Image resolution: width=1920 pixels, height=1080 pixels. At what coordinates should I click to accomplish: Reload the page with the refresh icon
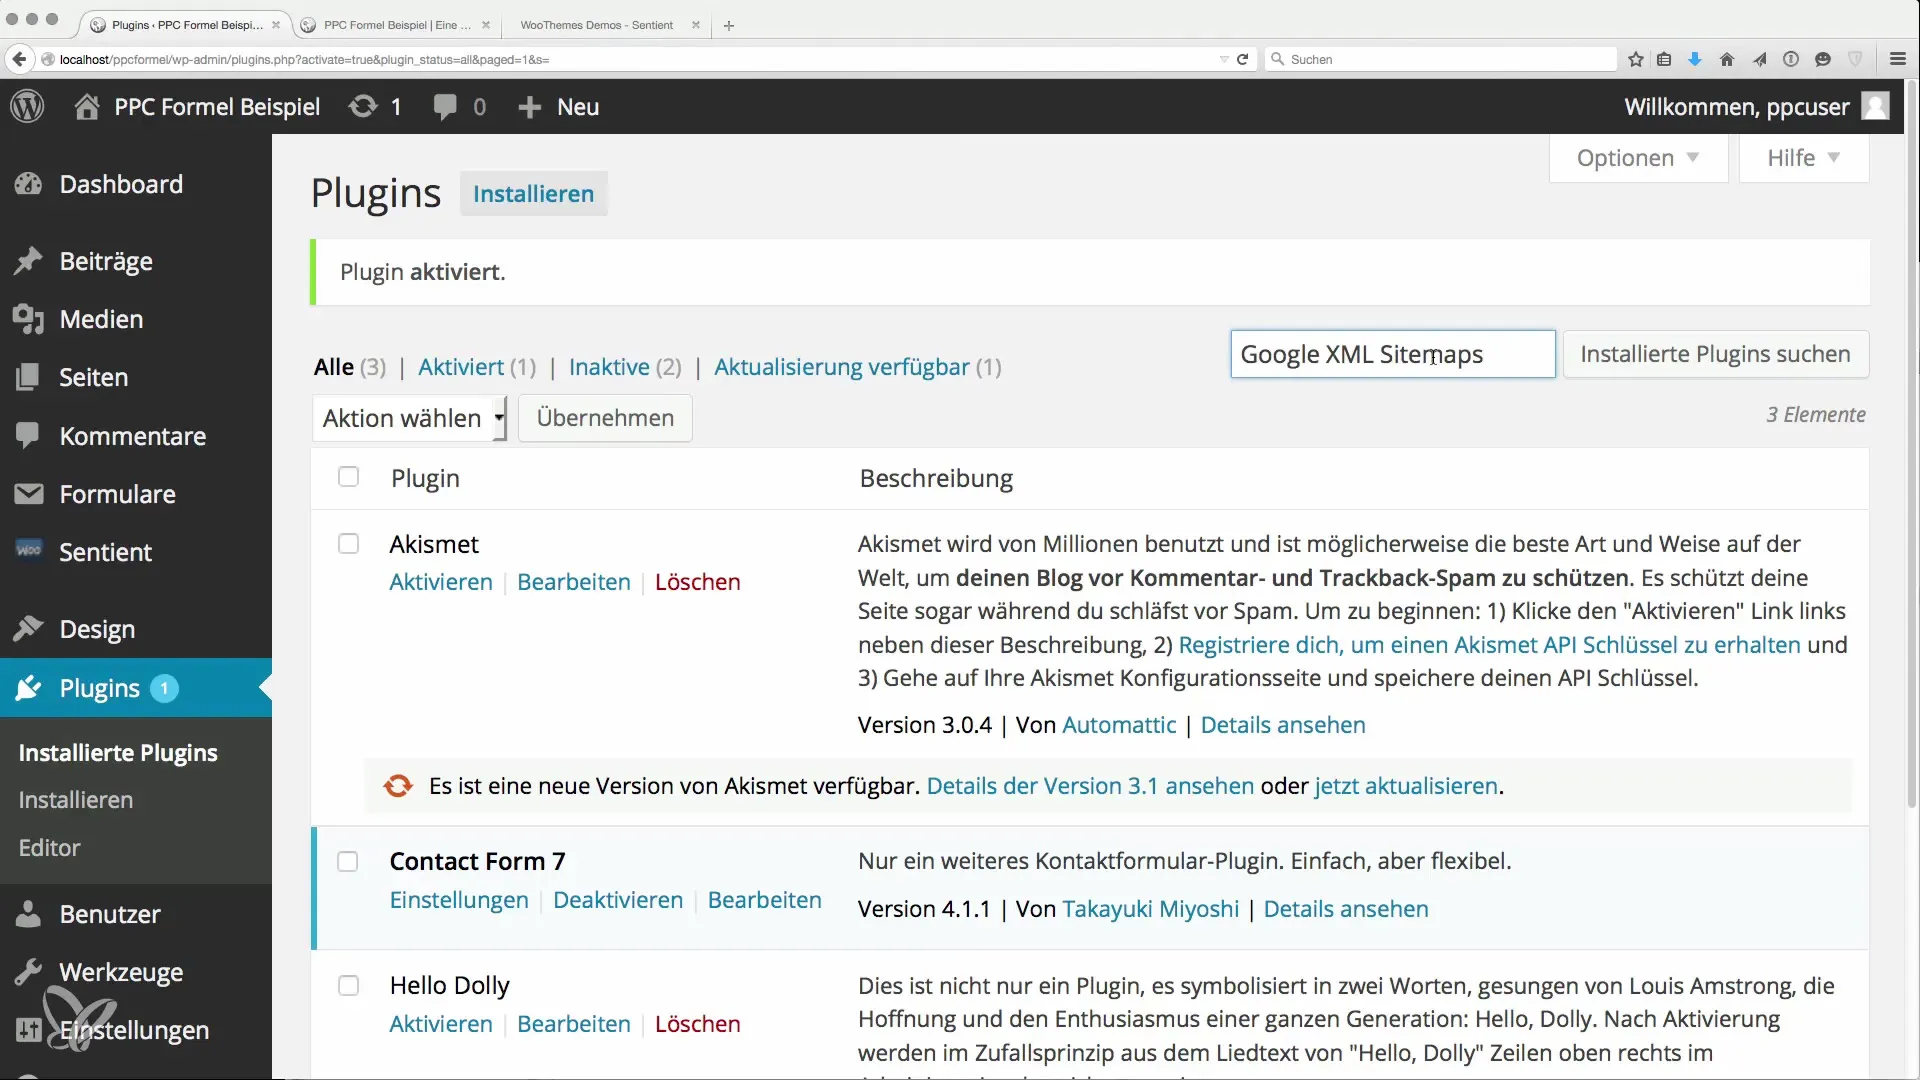(x=1242, y=59)
